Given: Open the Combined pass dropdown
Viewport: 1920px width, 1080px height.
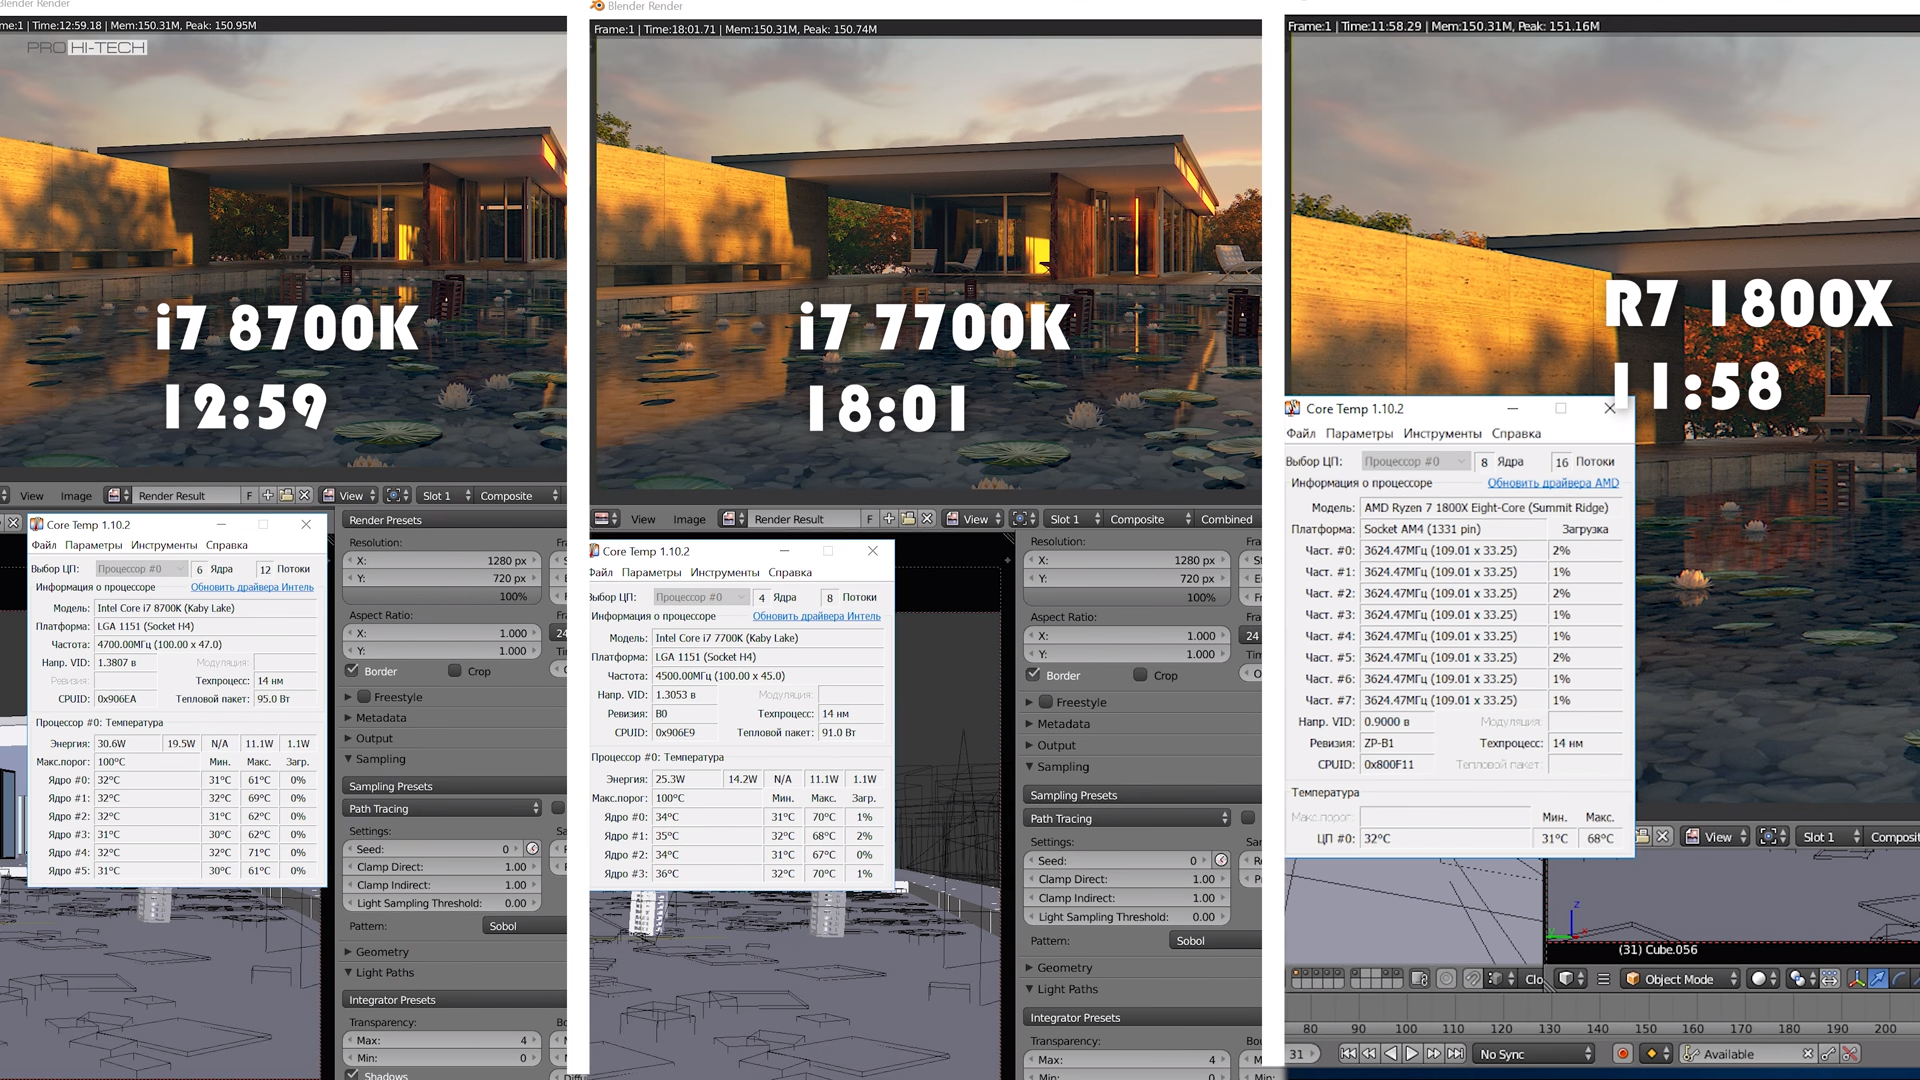Looking at the screenshot, I should coord(1226,519).
